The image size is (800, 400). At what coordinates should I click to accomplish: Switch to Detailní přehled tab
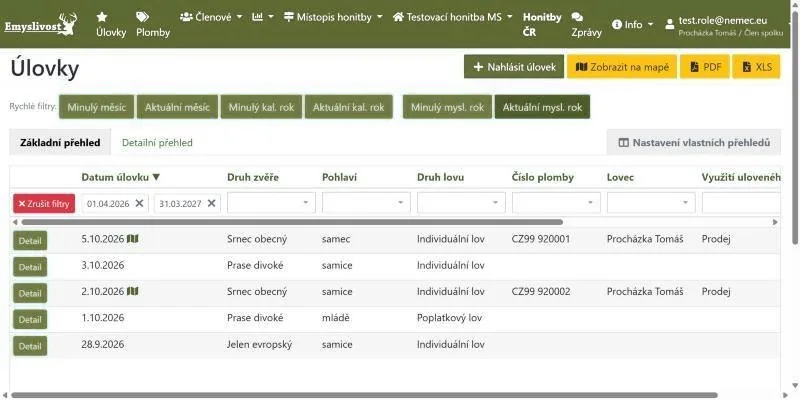pos(157,143)
